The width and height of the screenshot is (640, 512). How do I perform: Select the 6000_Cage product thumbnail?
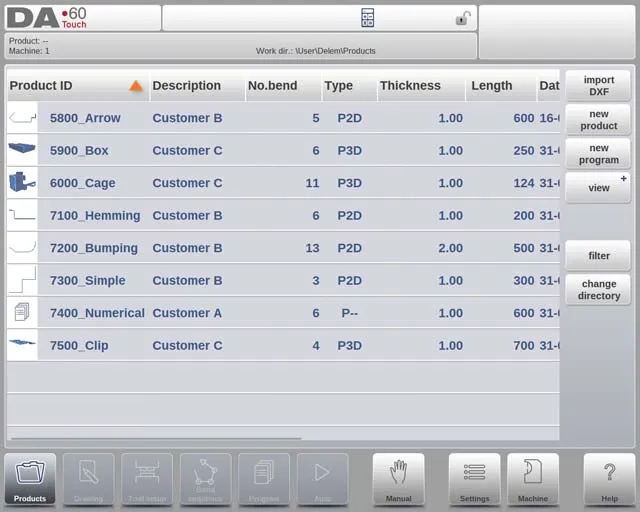pyautogui.click(x=22, y=183)
